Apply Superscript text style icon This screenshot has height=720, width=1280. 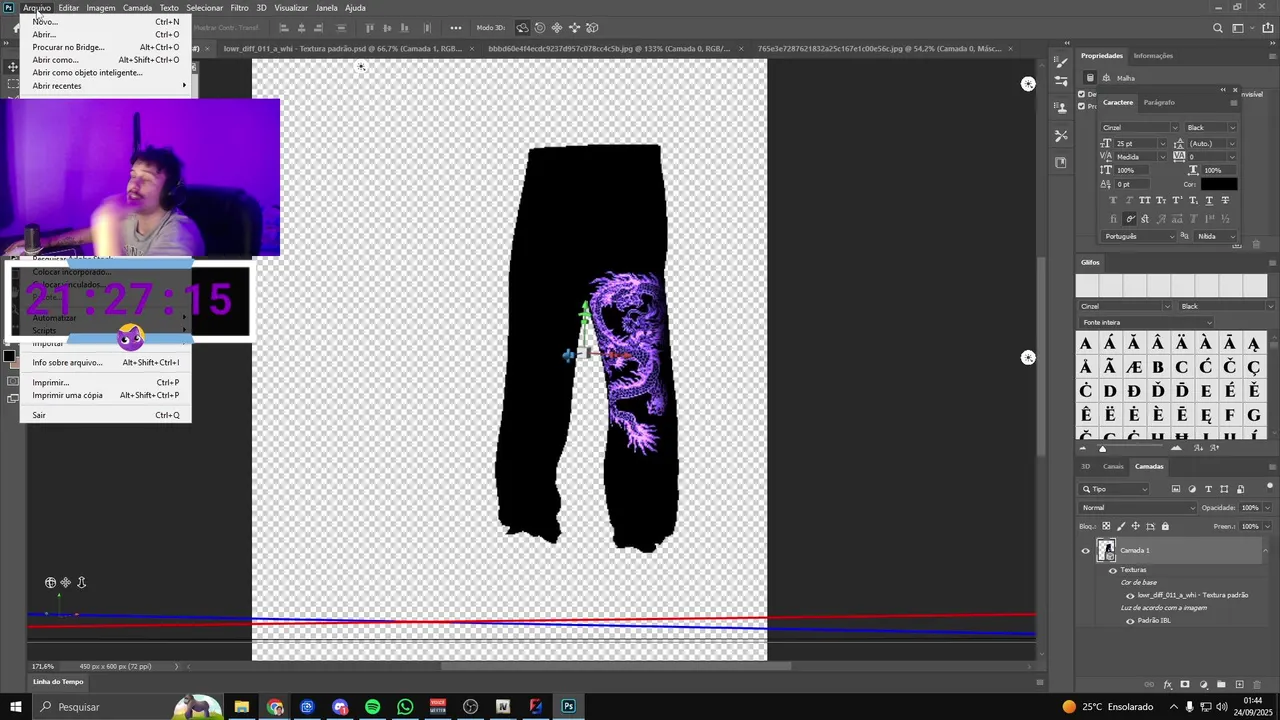(1177, 200)
